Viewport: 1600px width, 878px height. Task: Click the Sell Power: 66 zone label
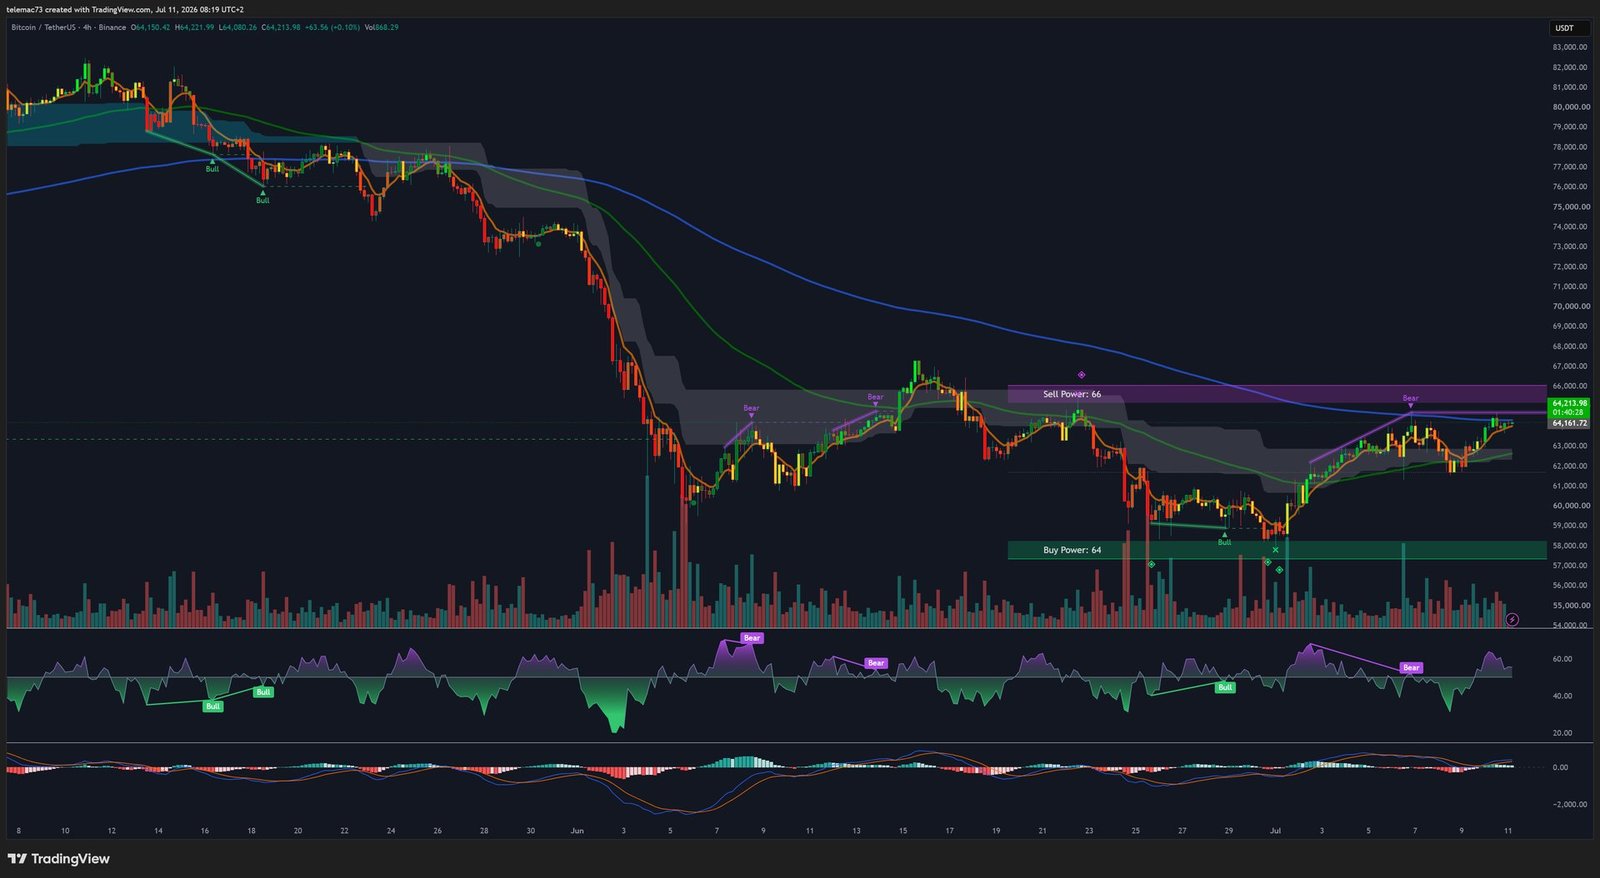pos(1072,394)
